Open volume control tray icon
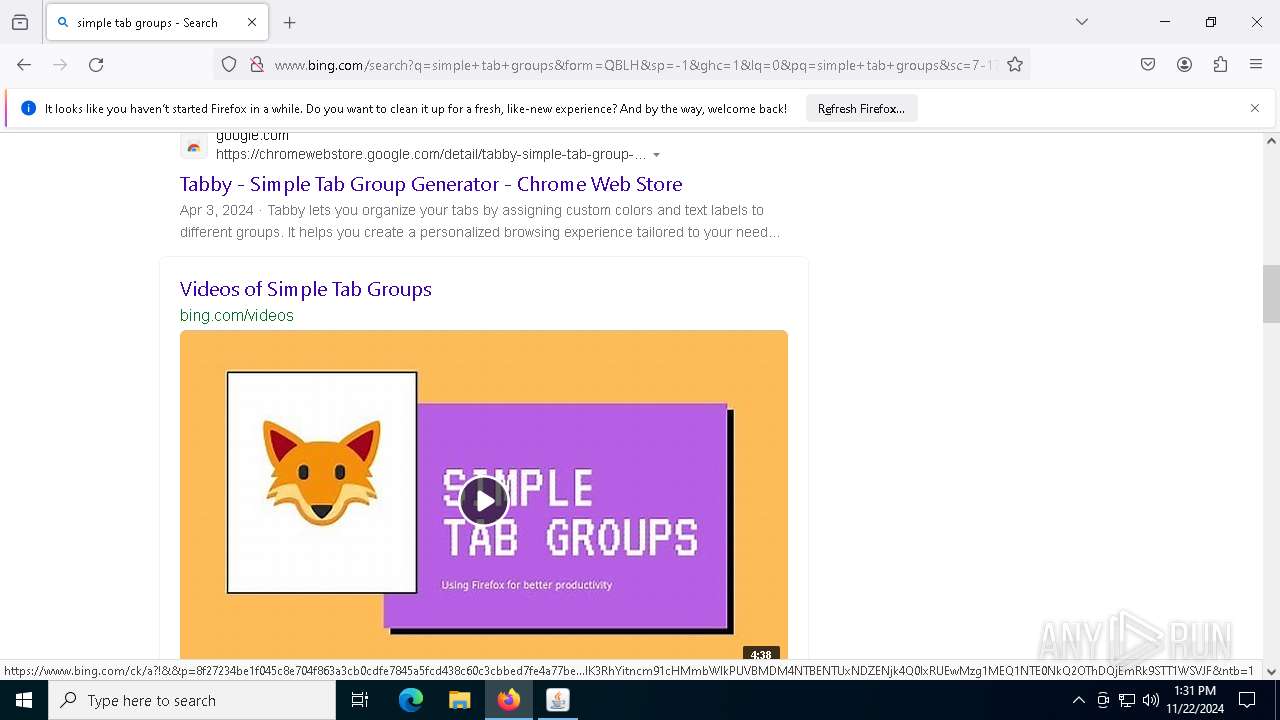Viewport: 1280px width, 720px height. click(x=1151, y=700)
